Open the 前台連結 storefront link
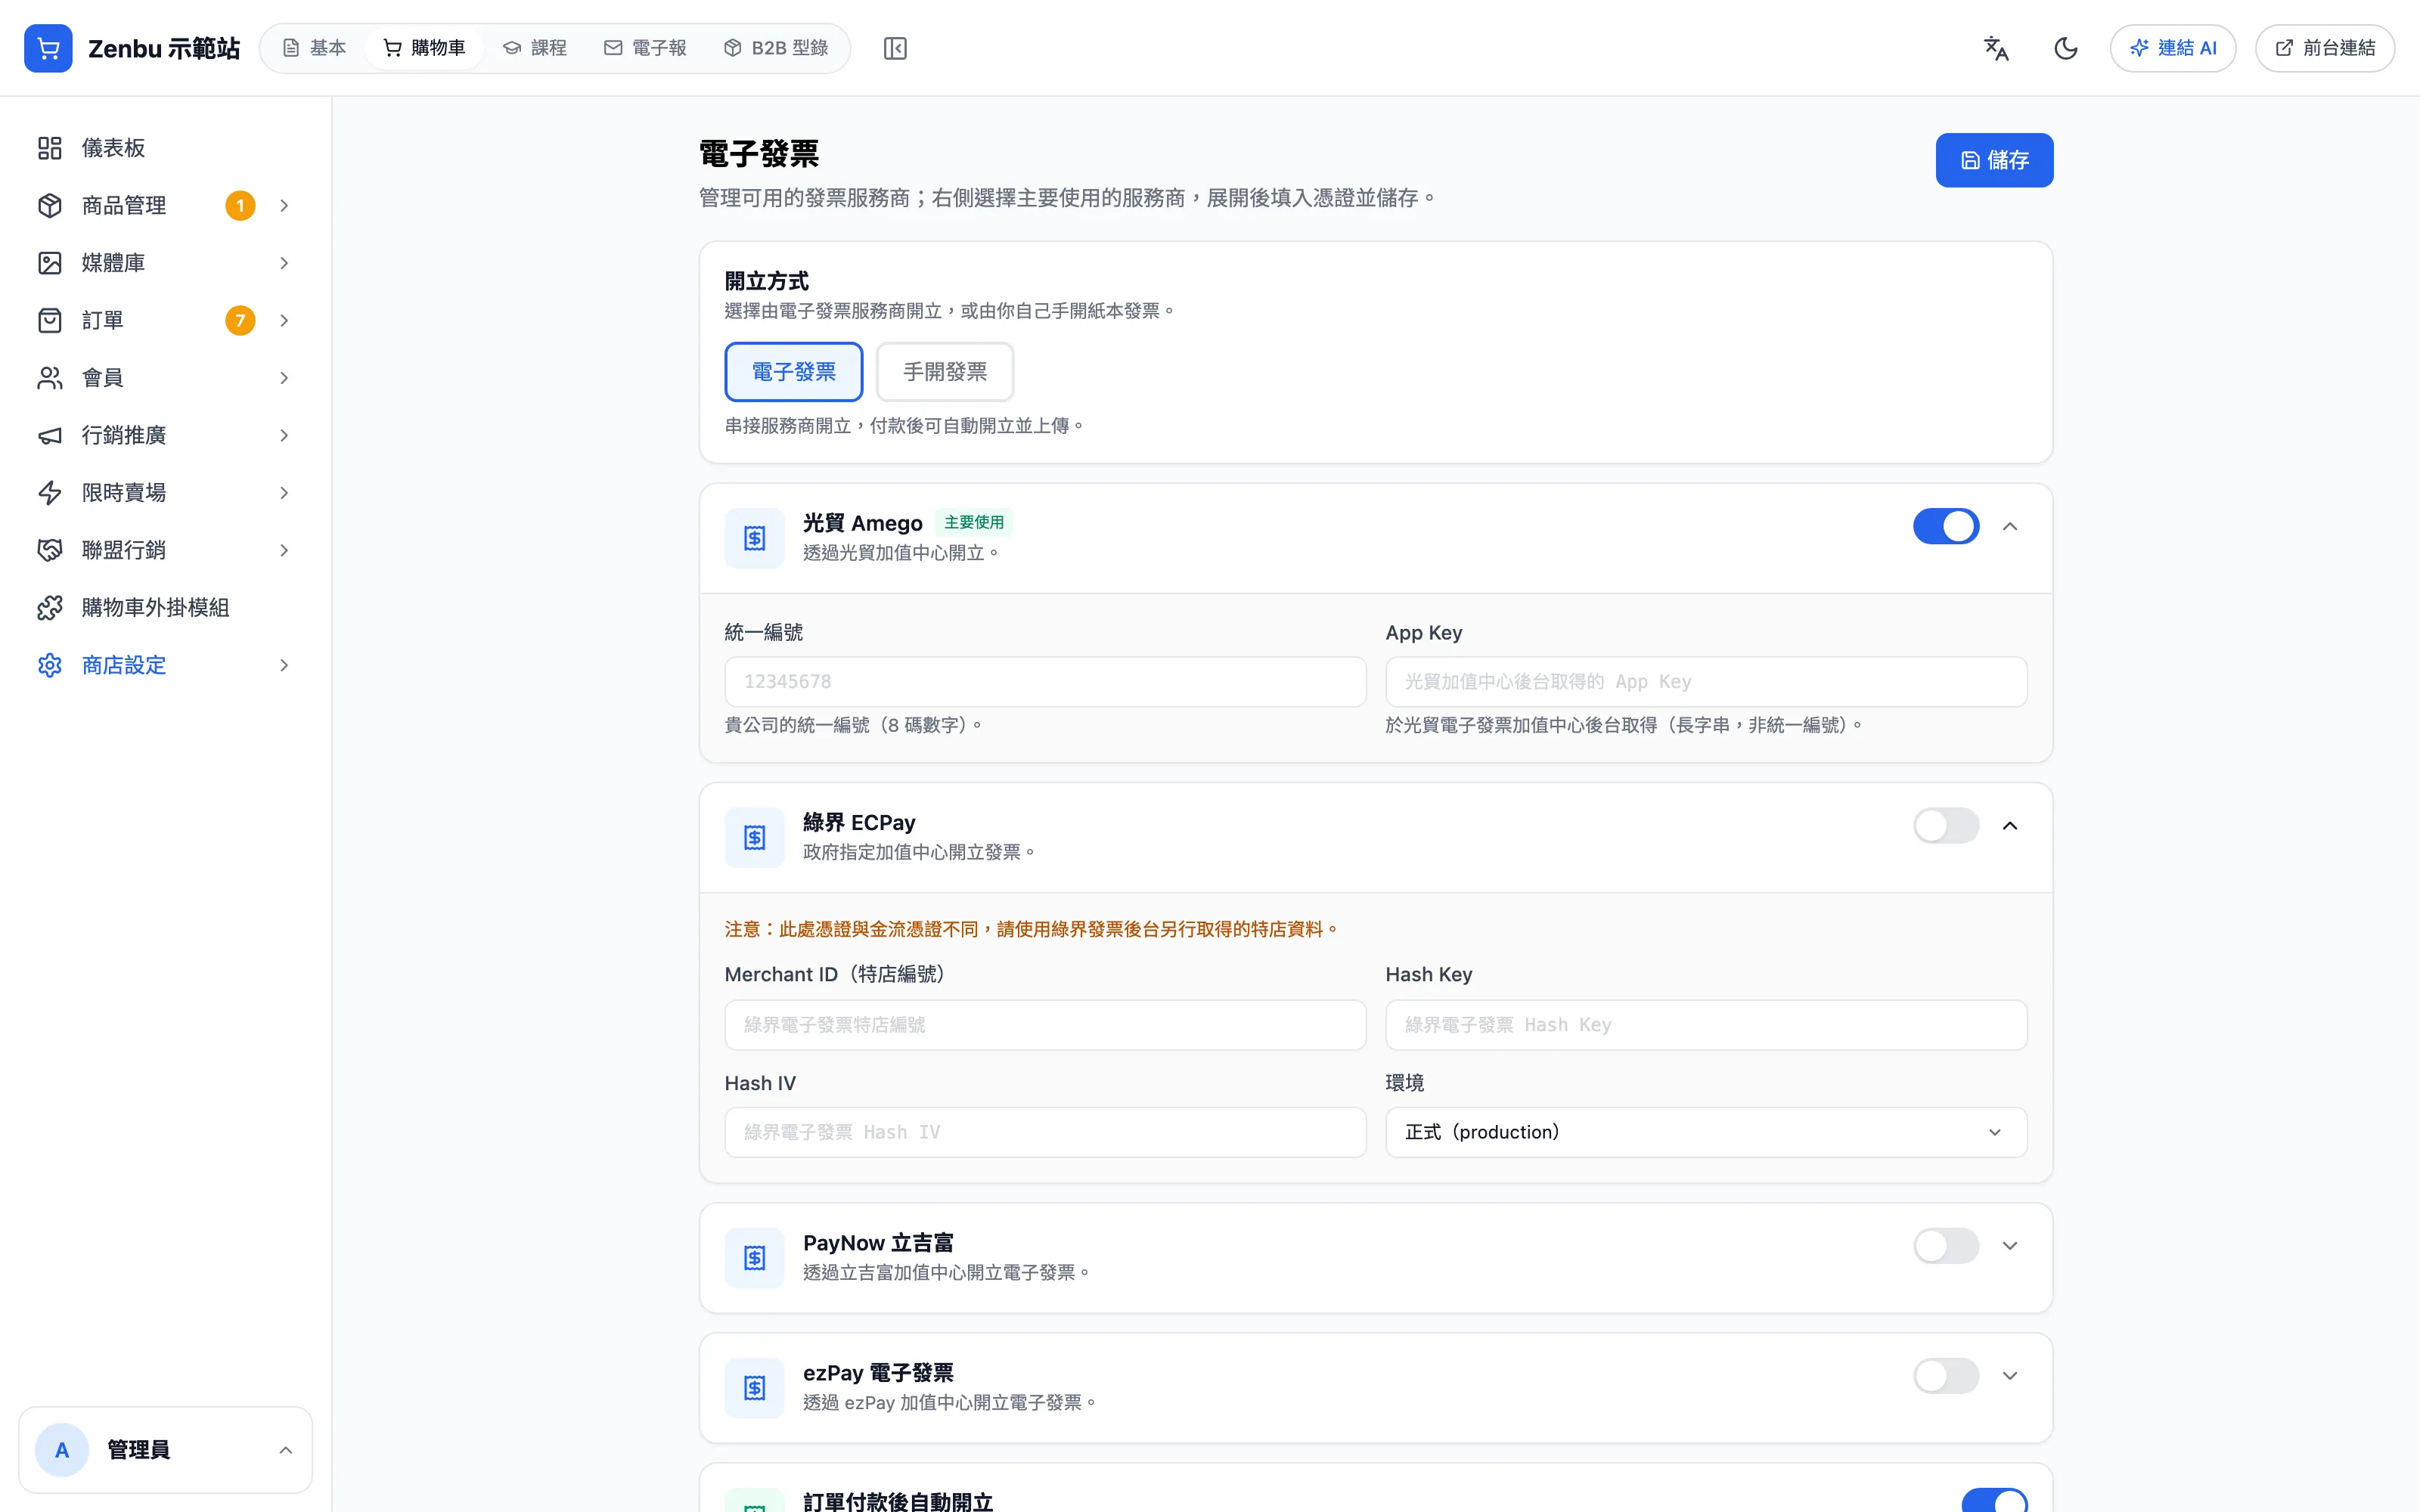This screenshot has height=1512, width=2420. click(2324, 48)
